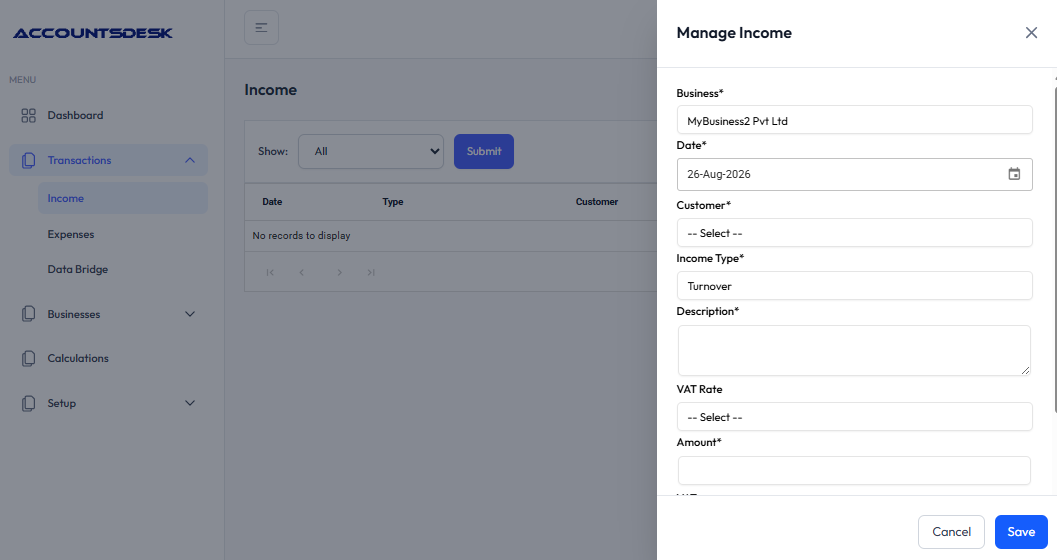Click the Manage Income panel scrollbar
The height and width of the screenshot is (560, 1057).
(1055, 249)
